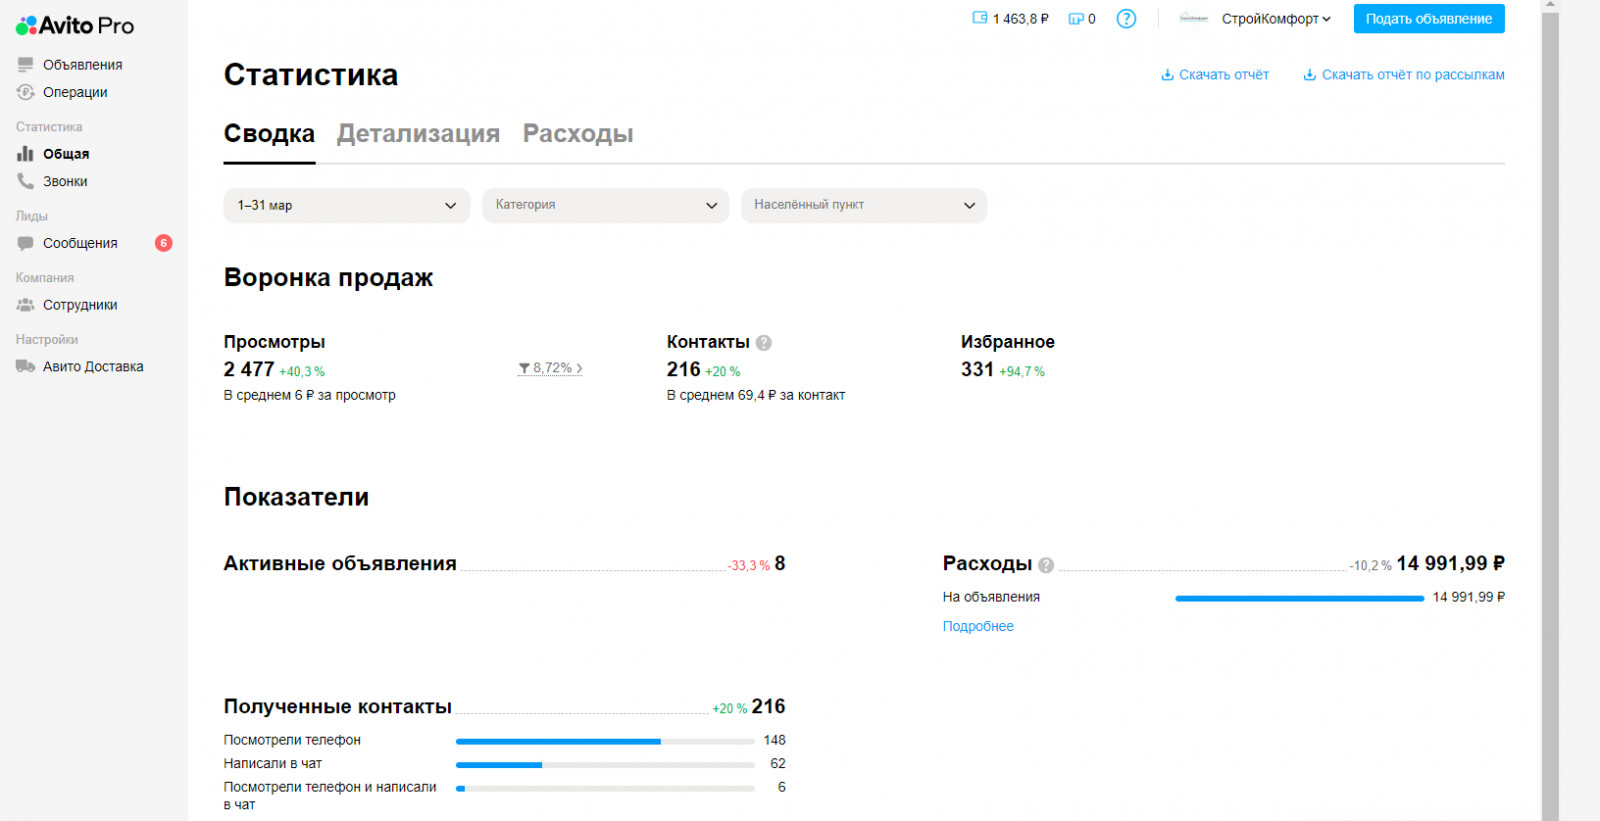Click the help icon next to Расходы
Viewport: 1600px width, 821px height.
click(x=1046, y=565)
